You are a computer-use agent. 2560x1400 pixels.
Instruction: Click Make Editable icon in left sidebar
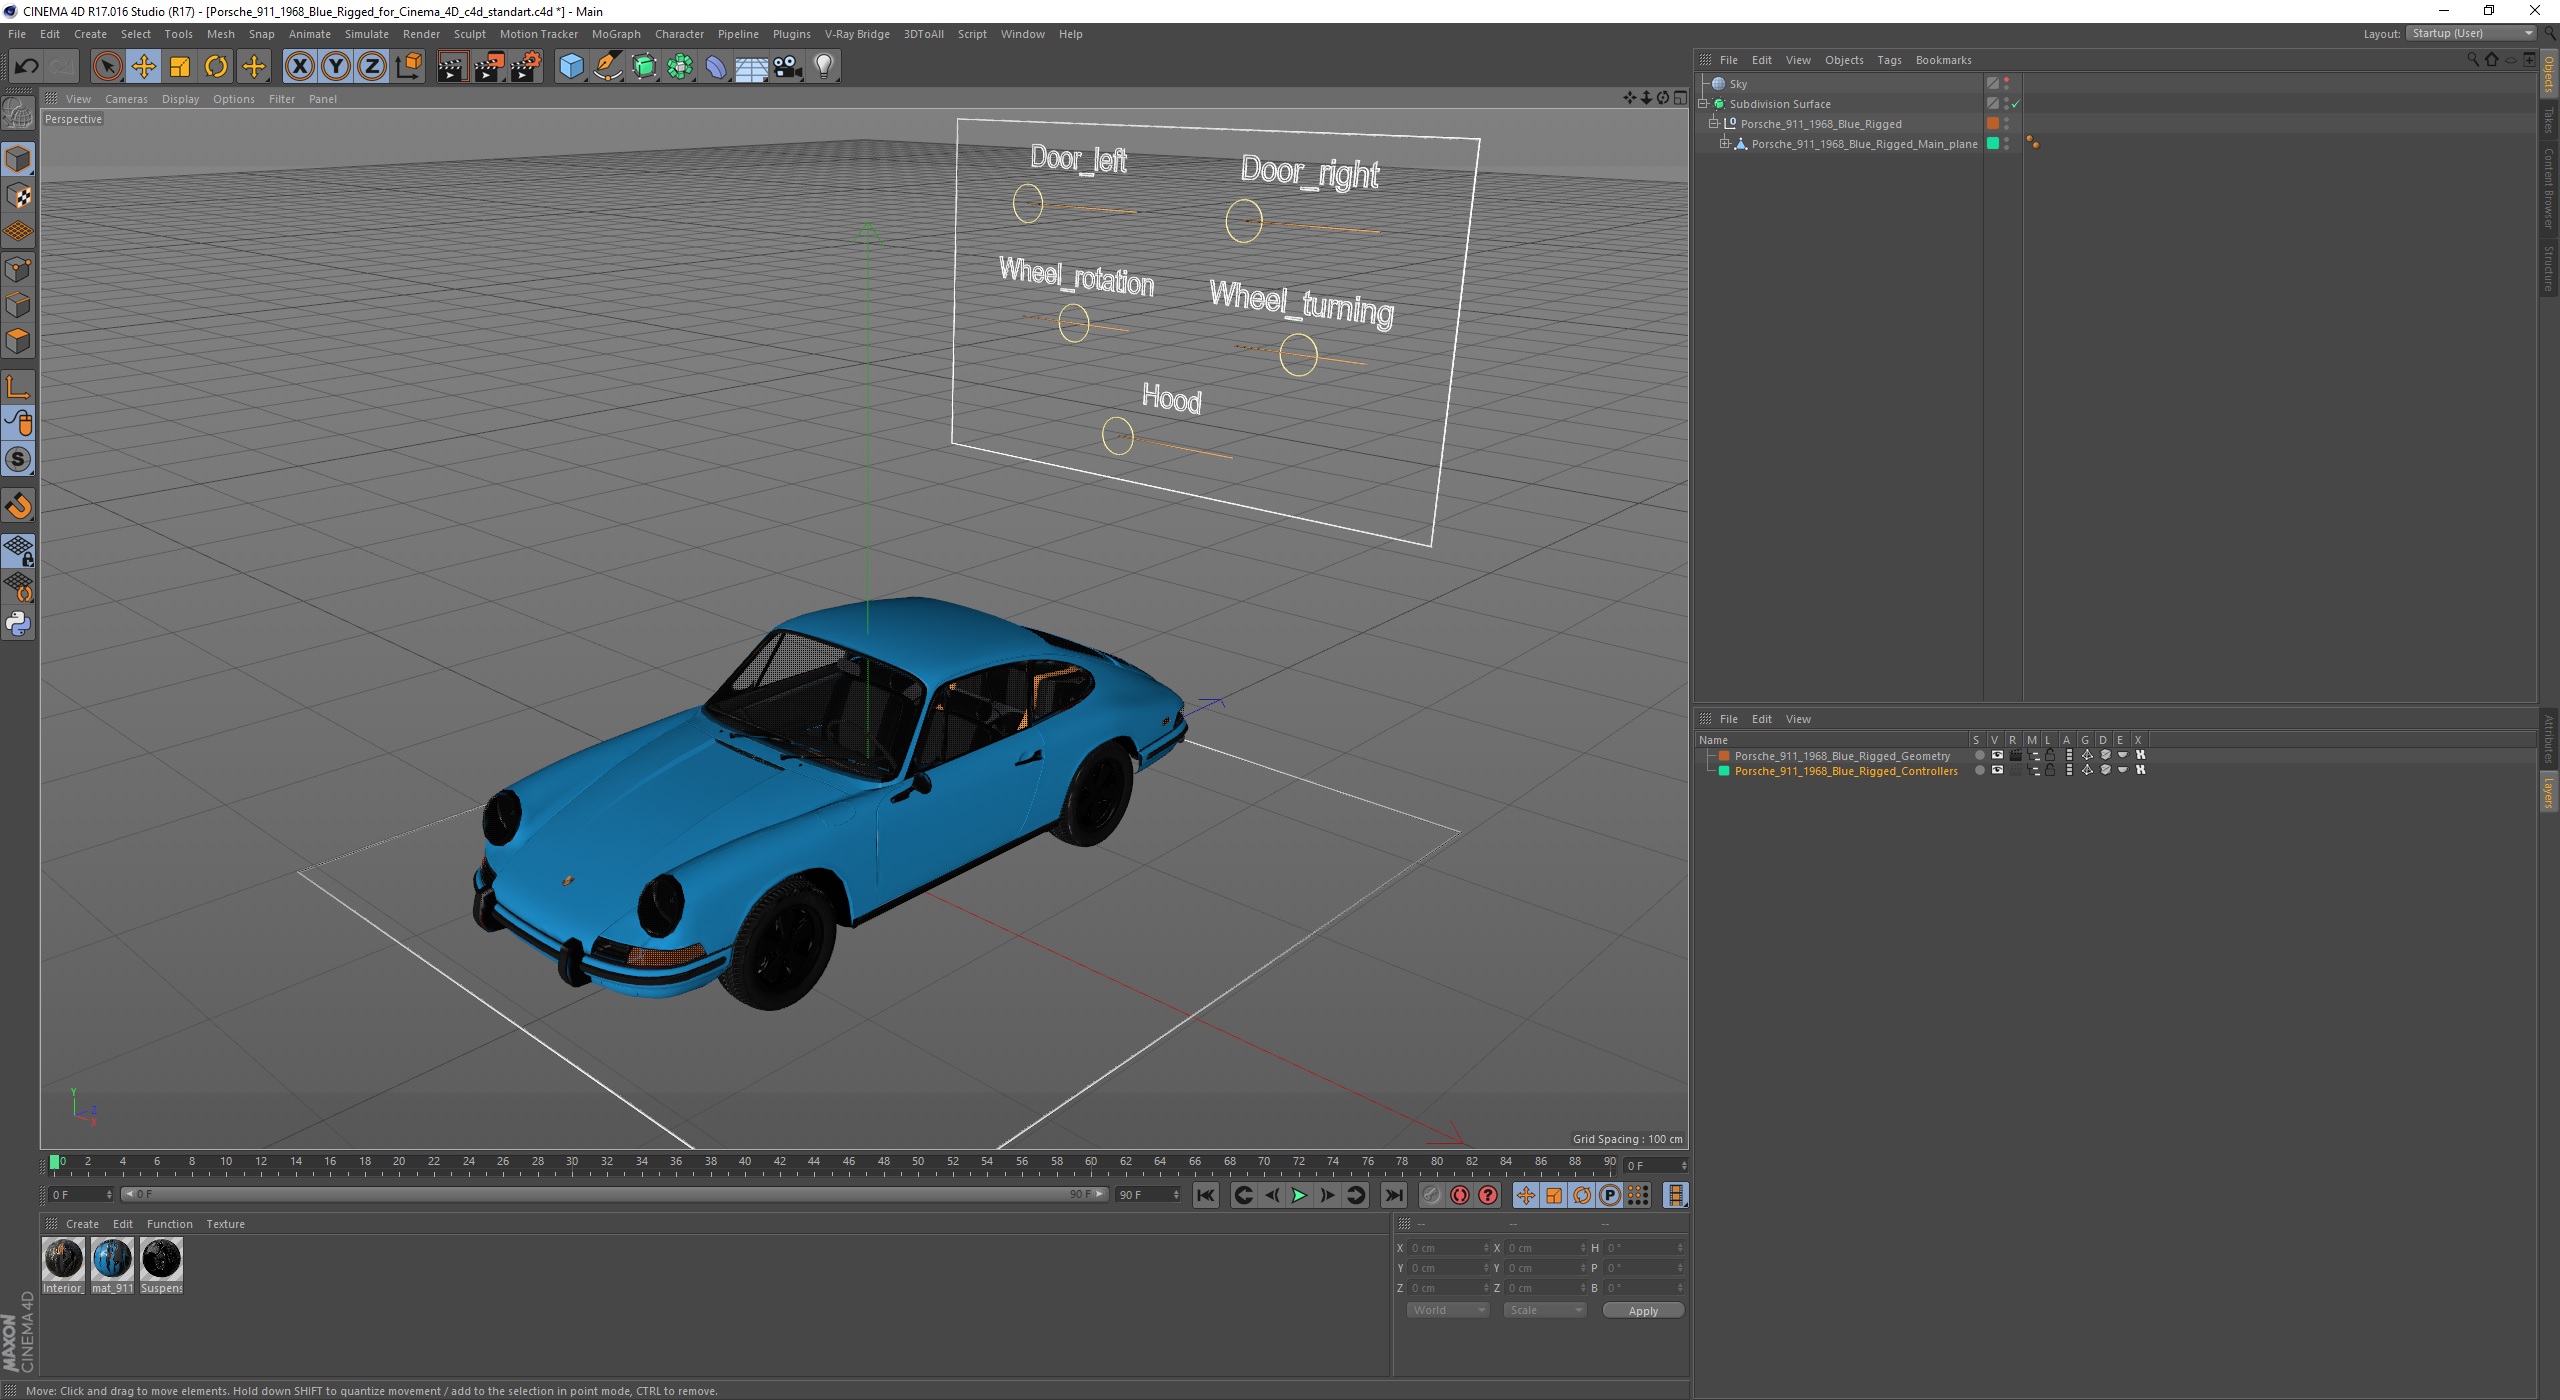(18, 114)
